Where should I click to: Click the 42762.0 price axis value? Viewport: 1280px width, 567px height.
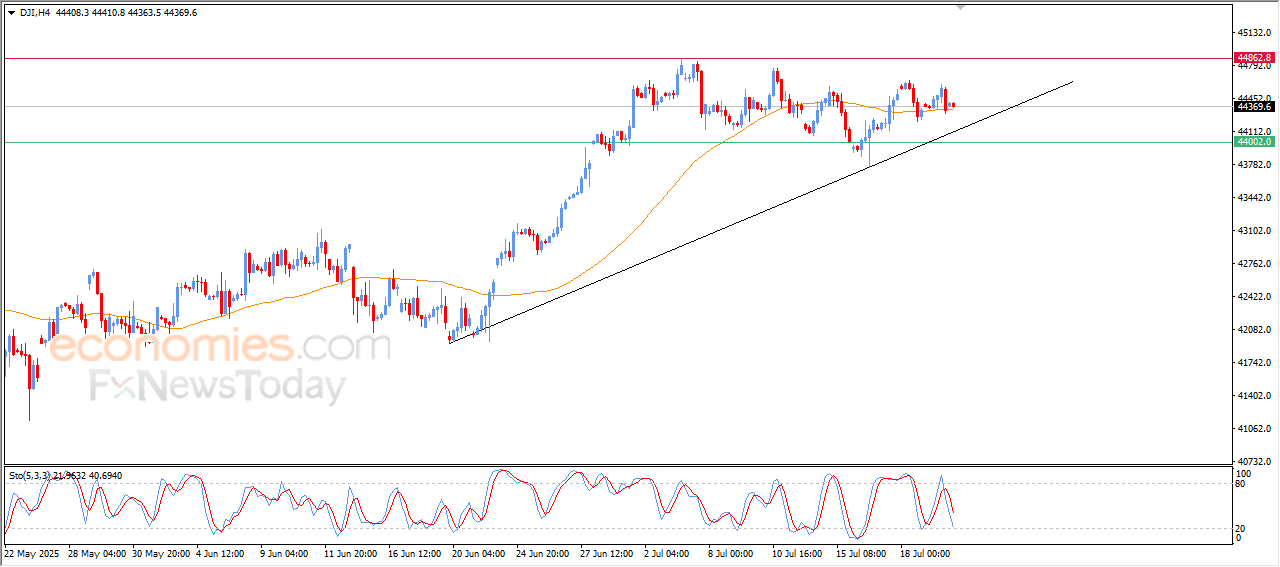pyautogui.click(x=1255, y=263)
